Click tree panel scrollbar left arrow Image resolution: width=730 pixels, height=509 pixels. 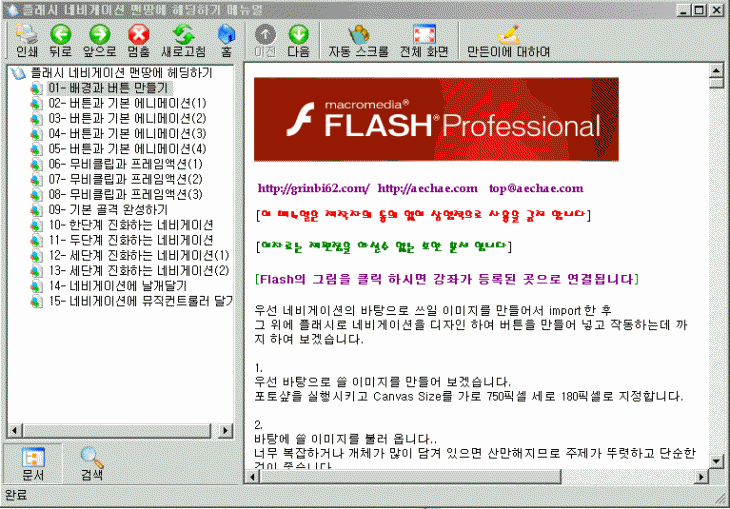15,430
